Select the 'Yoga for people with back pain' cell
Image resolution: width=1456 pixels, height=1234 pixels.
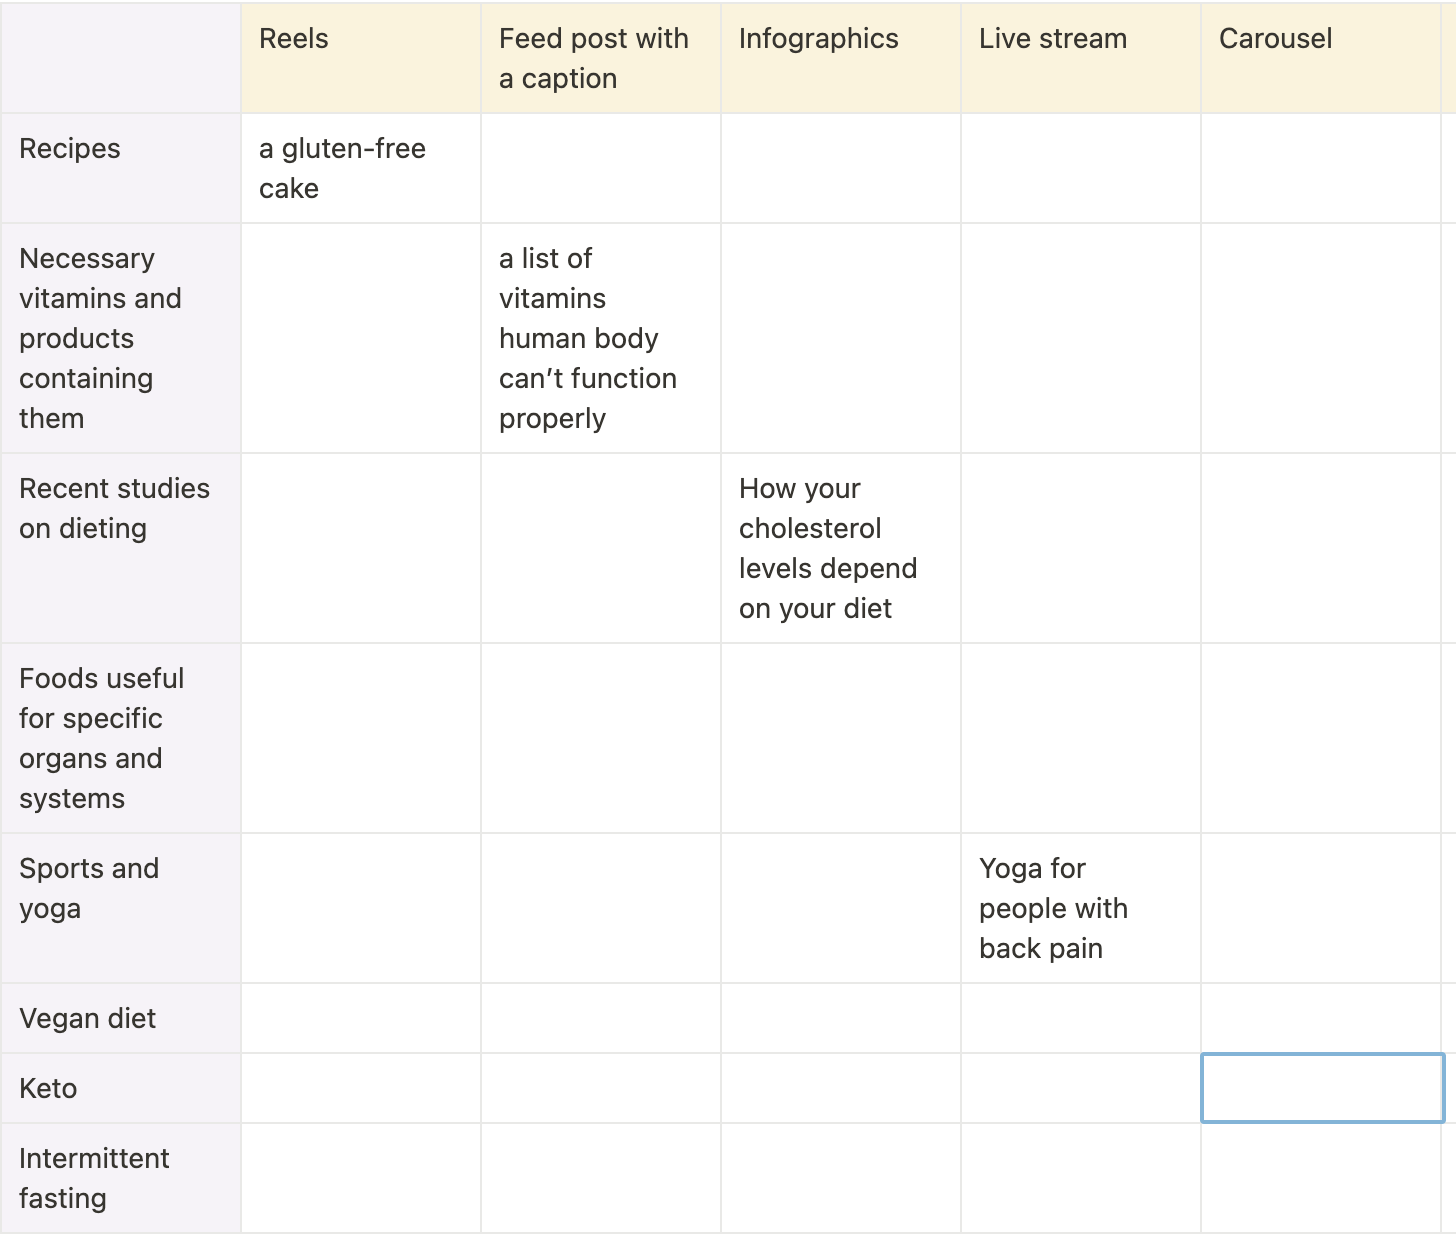[x=1080, y=908]
